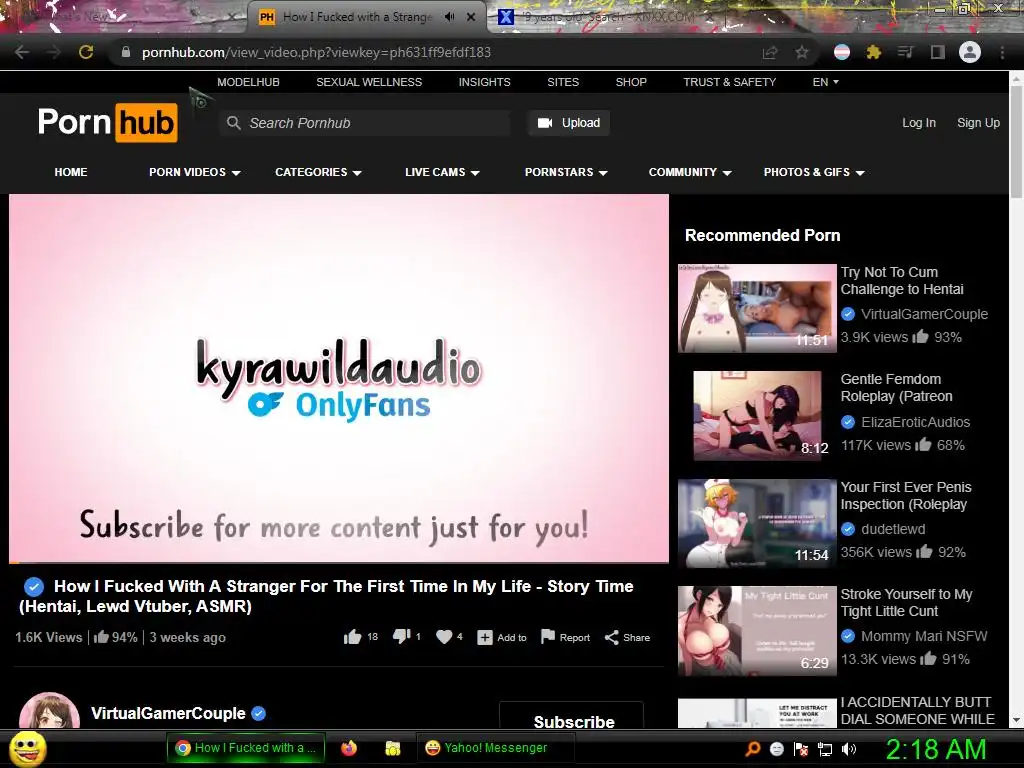
Task: Open the INSIGHTS top link
Action: click(x=485, y=82)
